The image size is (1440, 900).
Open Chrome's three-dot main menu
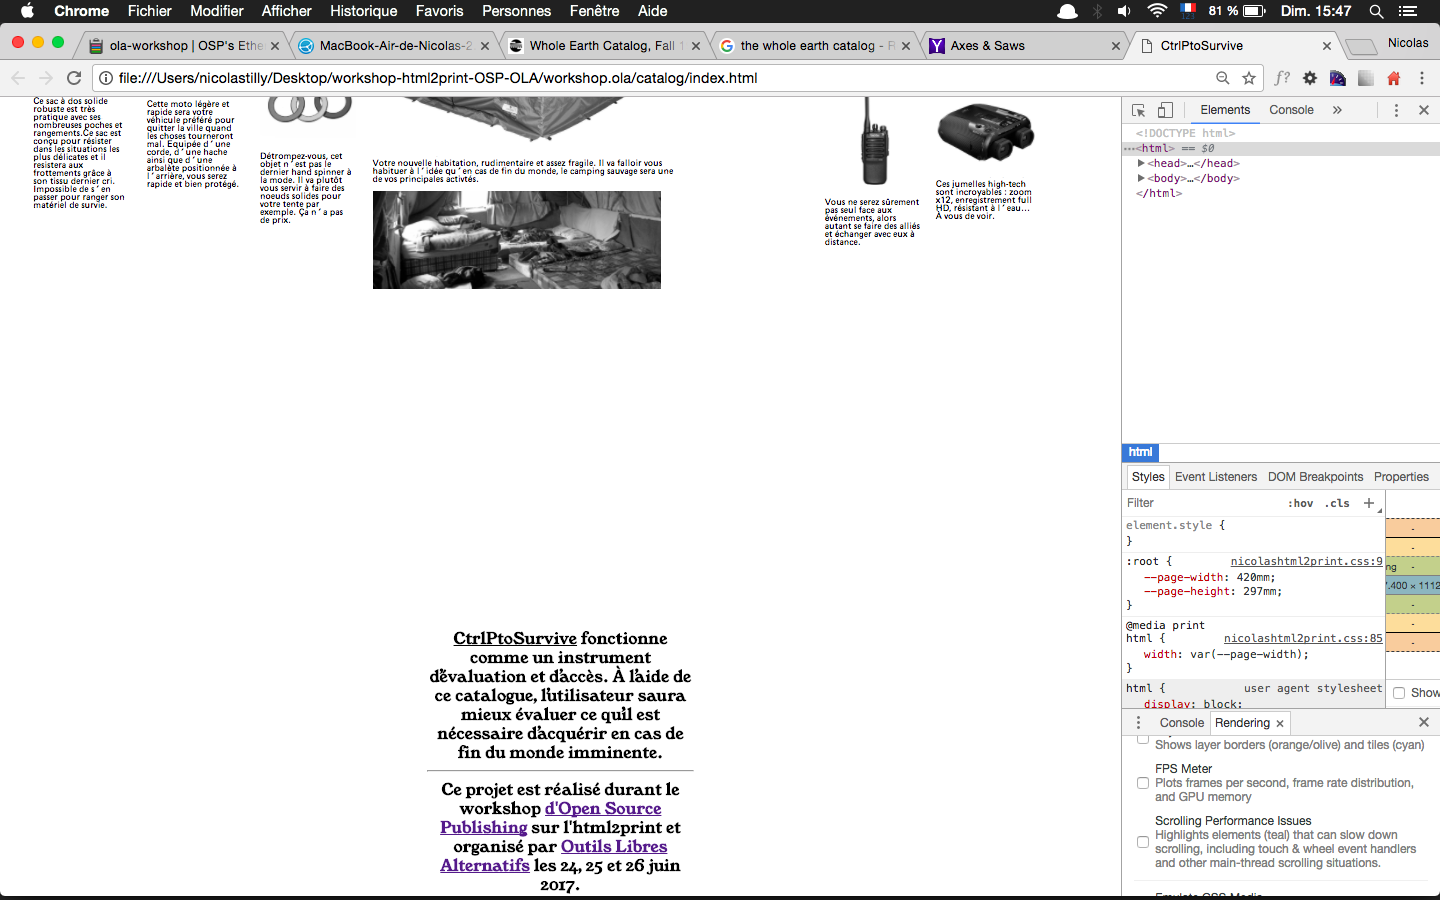(1422, 78)
